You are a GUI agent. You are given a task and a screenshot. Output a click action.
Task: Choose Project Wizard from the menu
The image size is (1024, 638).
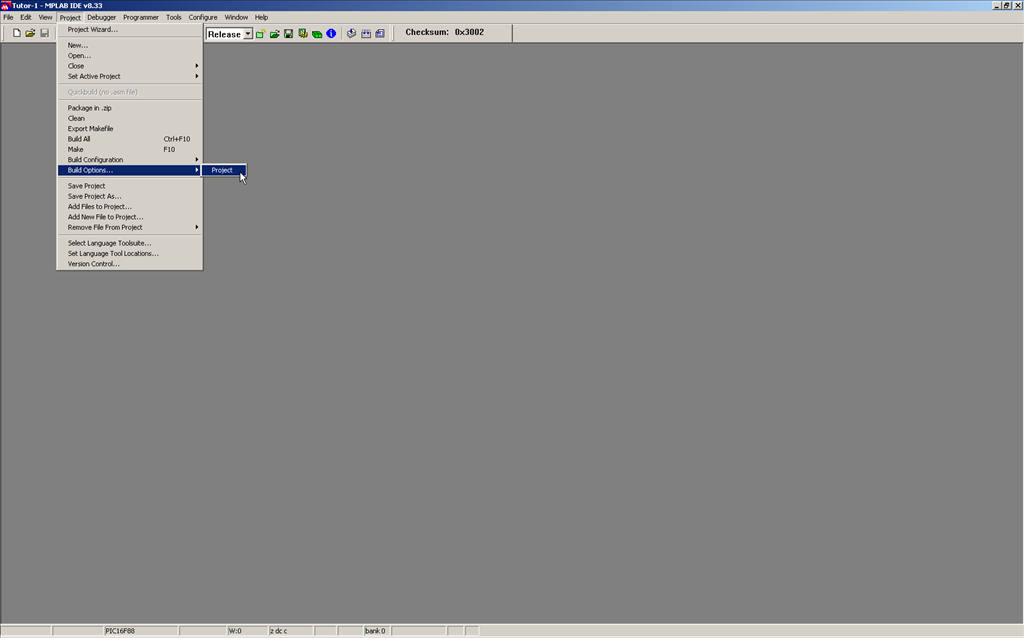coord(92,29)
